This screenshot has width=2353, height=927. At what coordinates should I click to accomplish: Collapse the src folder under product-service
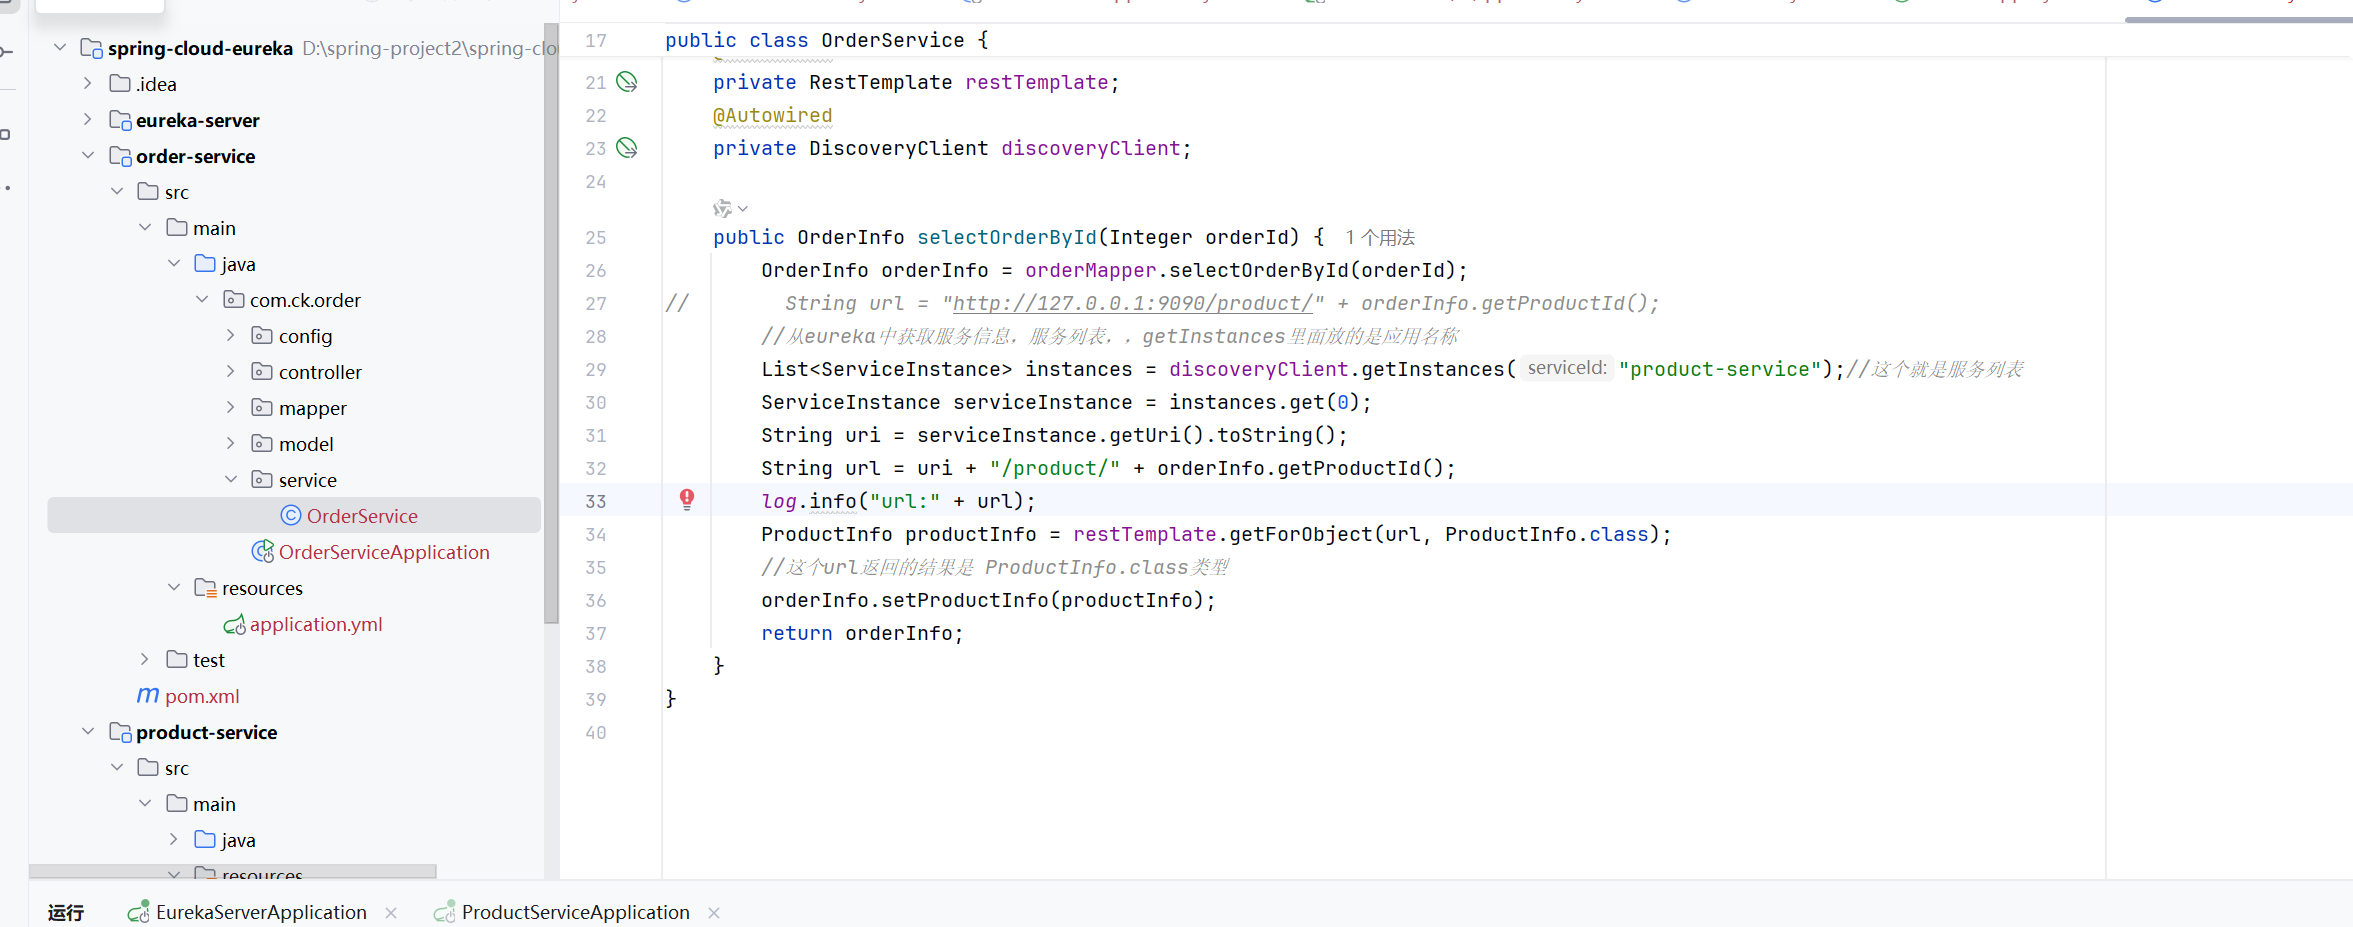pos(117,767)
